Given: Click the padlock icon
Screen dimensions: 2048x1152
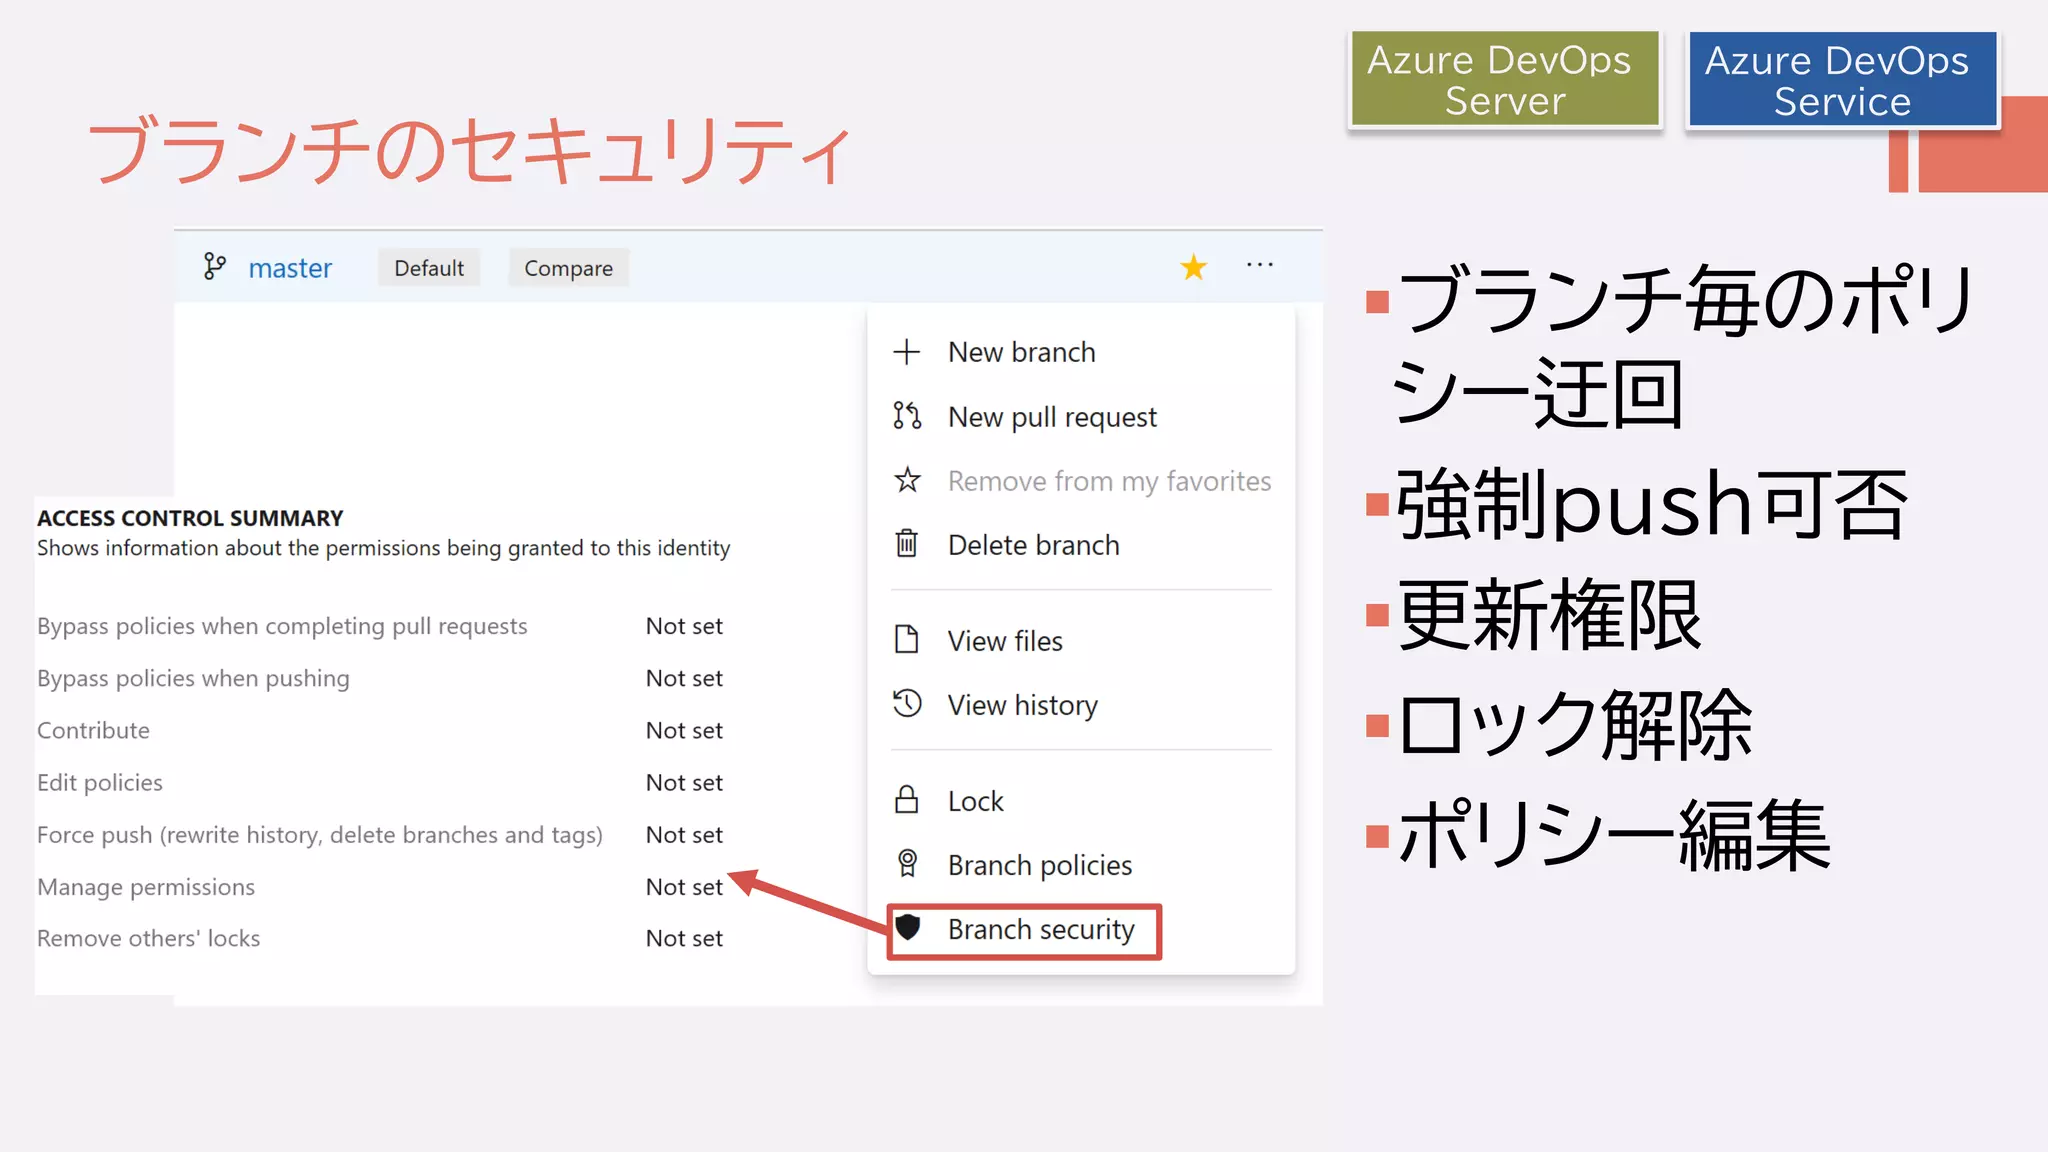Looking at the screenshot, I should [x=906, y=799].
